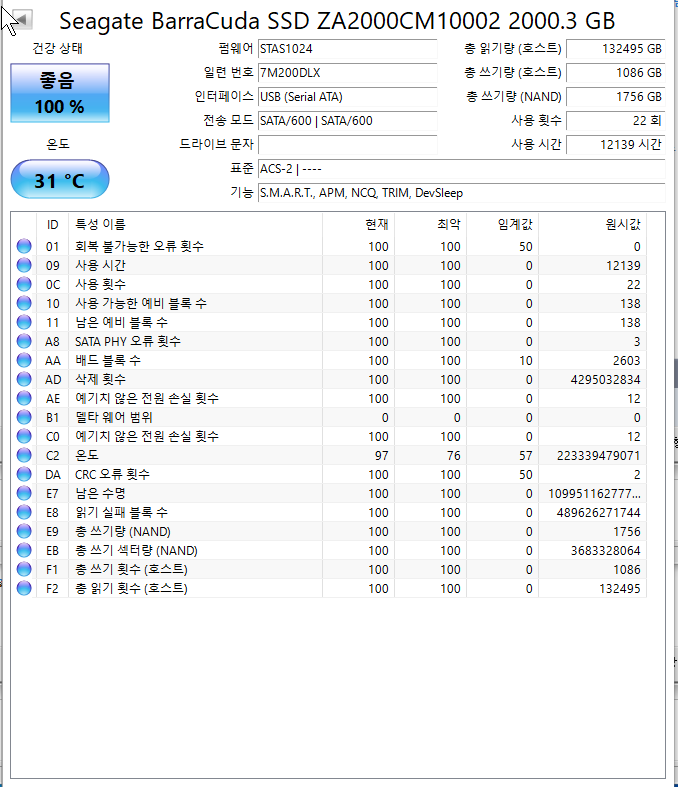Select attribute name 델타 웨어 범위

pyautogui.click(x=114, y=418)
